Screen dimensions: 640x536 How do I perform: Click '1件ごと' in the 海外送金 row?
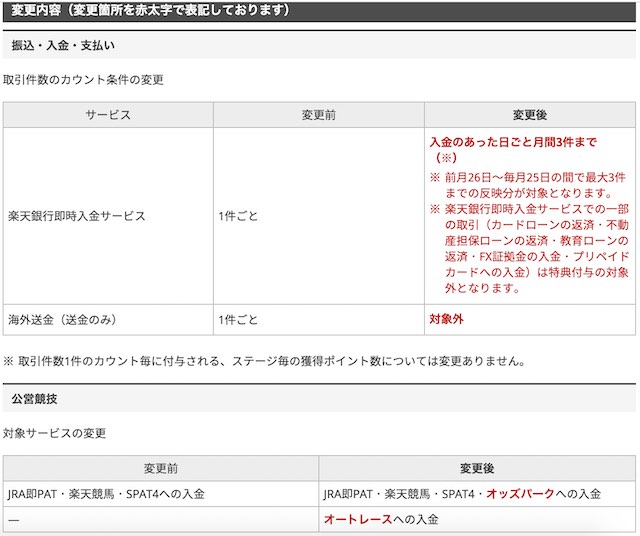pos(238,320)
